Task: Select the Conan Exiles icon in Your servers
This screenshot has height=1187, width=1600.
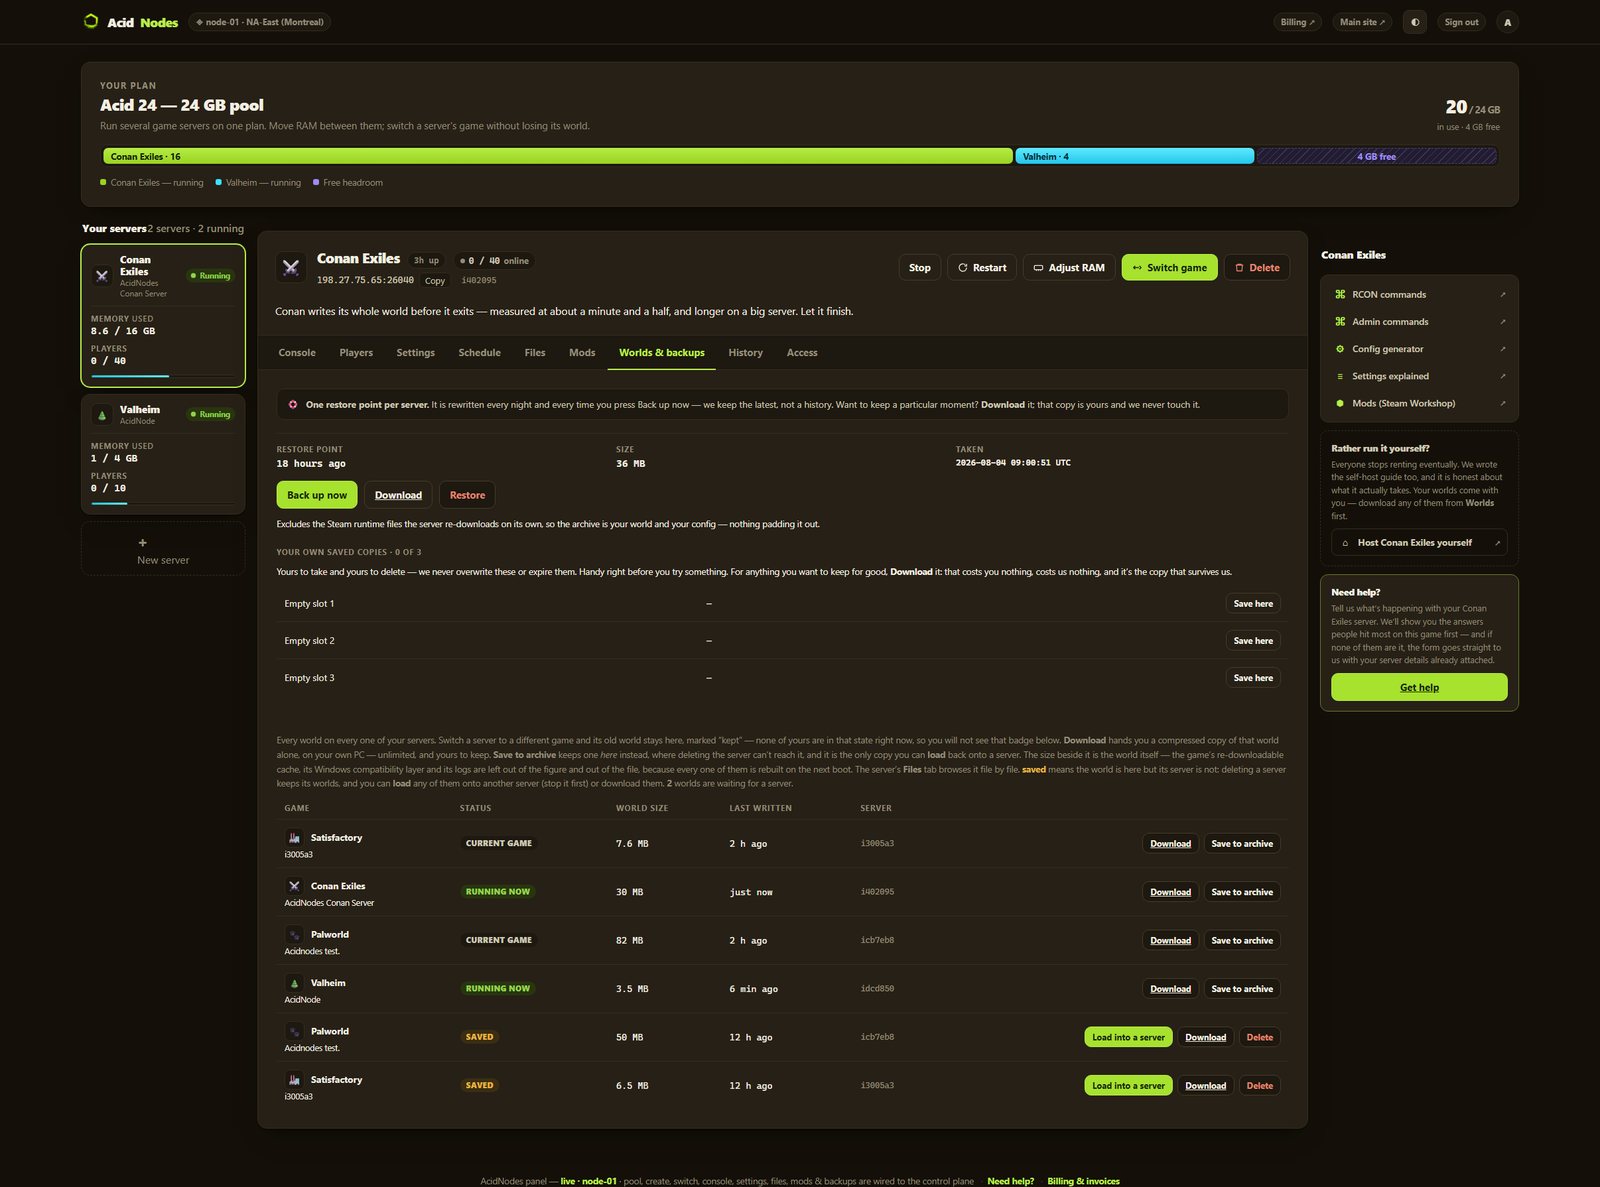Action: [102, 276]
